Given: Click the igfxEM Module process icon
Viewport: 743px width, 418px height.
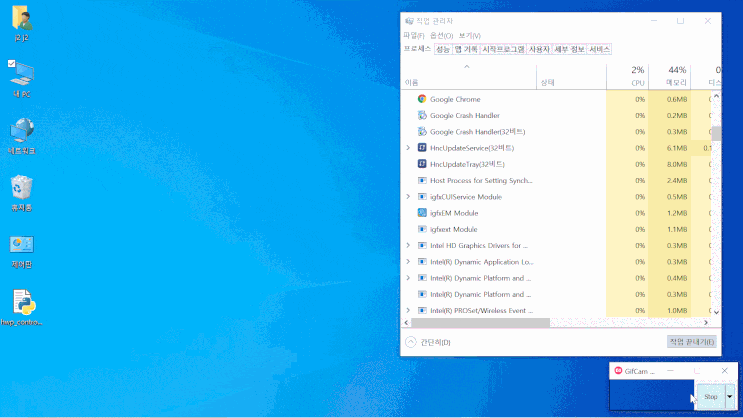Looking at the screenshot, I should [x=422, y=213].
